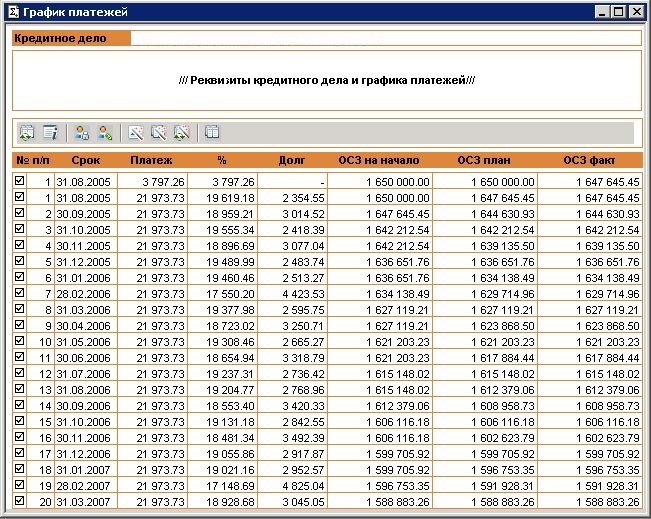The width and height of the screenshot is (651, 519).
Task: Sort by the Срок column header
Action: pyautogui.click(x=85, y=160)
